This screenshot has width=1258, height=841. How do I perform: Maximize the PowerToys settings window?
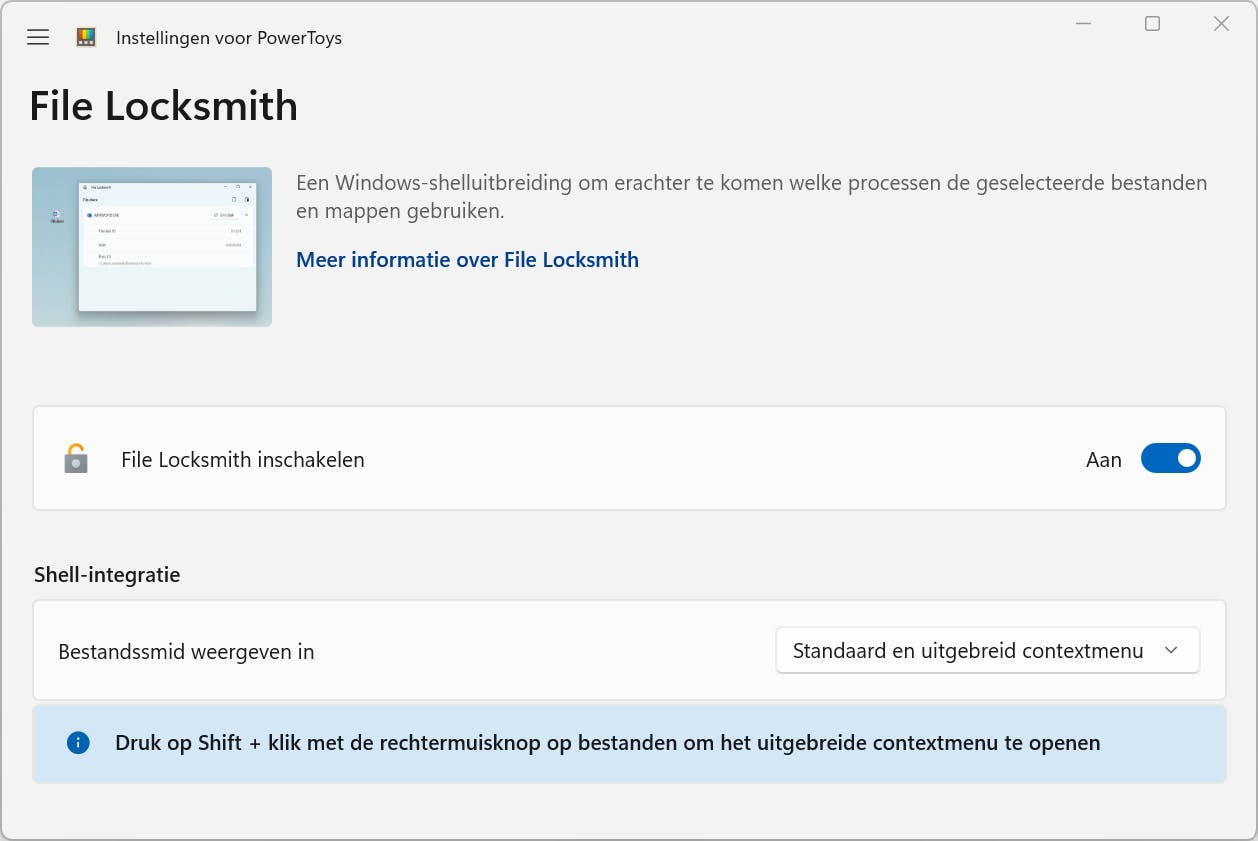click(x=1152, y=24)
